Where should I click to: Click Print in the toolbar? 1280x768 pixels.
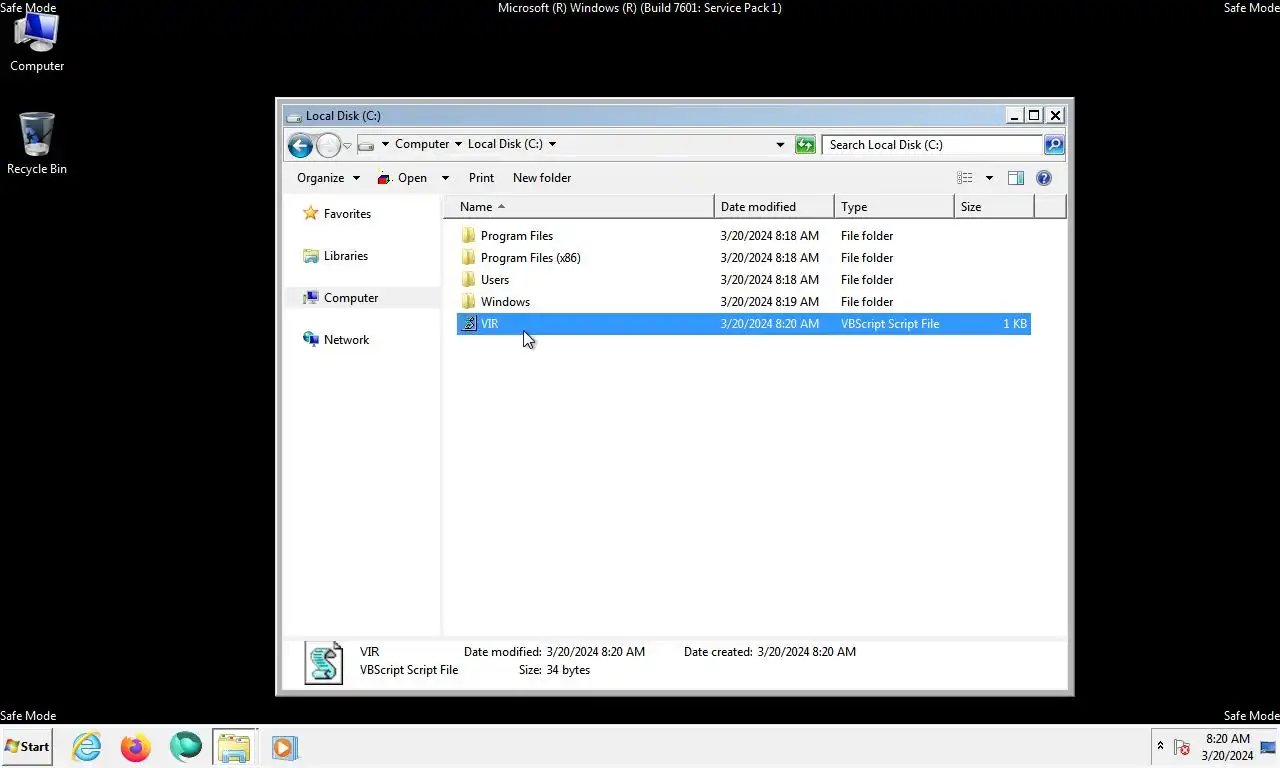click(x=481, y=178)
